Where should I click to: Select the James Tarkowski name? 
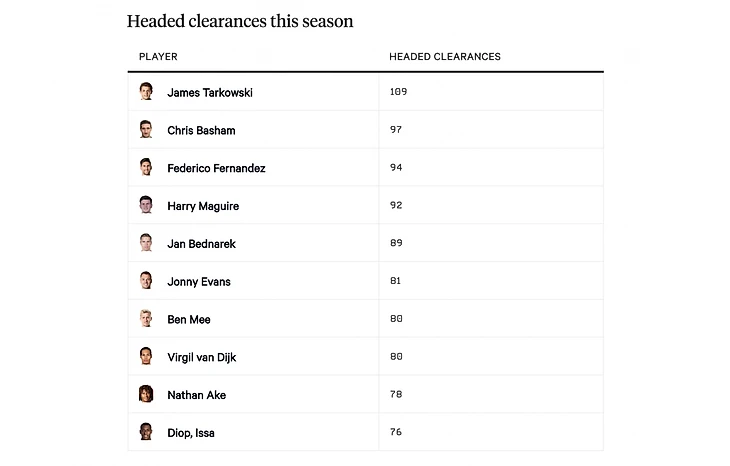coord(210,93)
